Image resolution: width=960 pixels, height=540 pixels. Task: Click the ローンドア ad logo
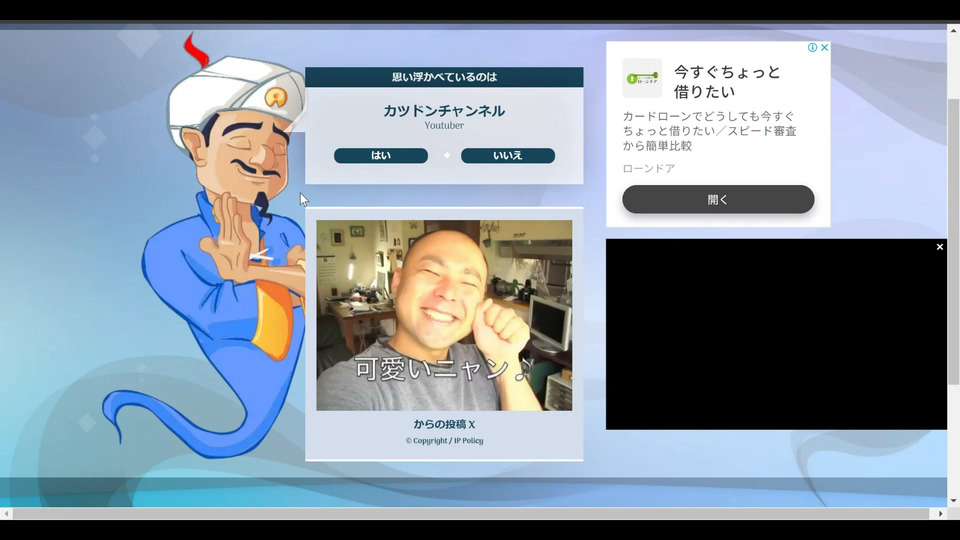(642, 78)
